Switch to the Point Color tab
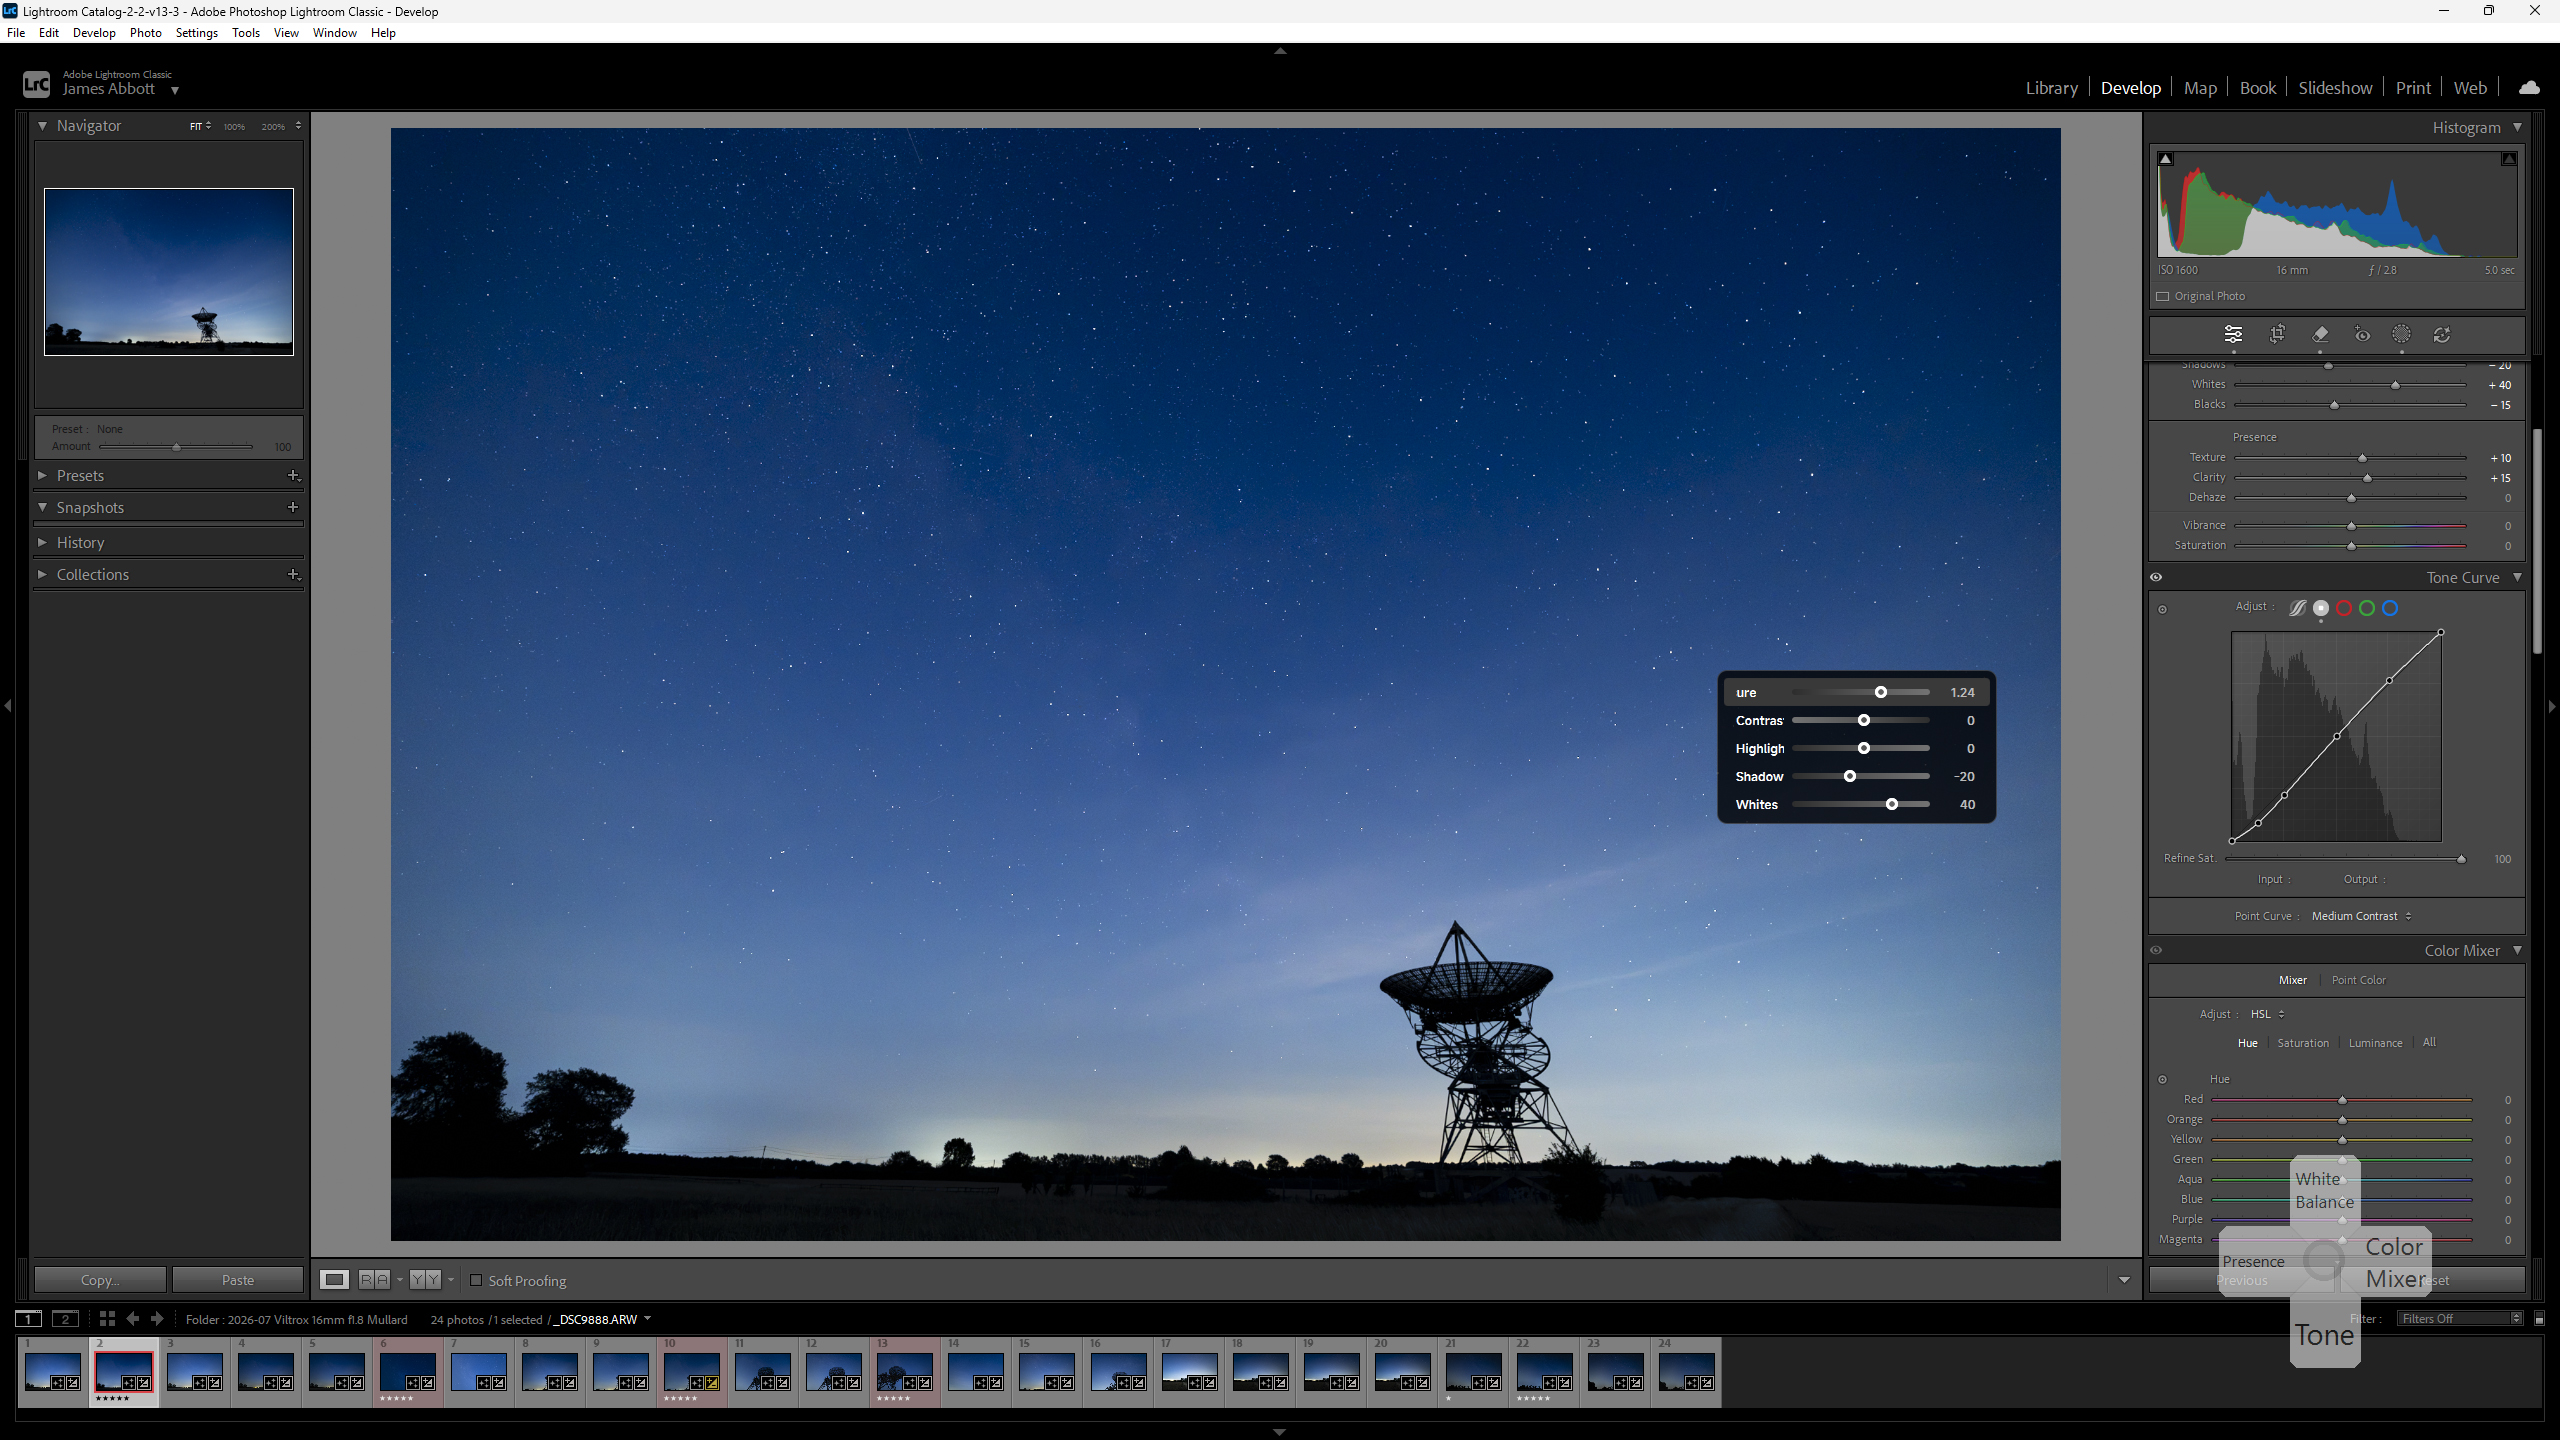The image size is (2560, 1440). click(x=2358, y=980)
